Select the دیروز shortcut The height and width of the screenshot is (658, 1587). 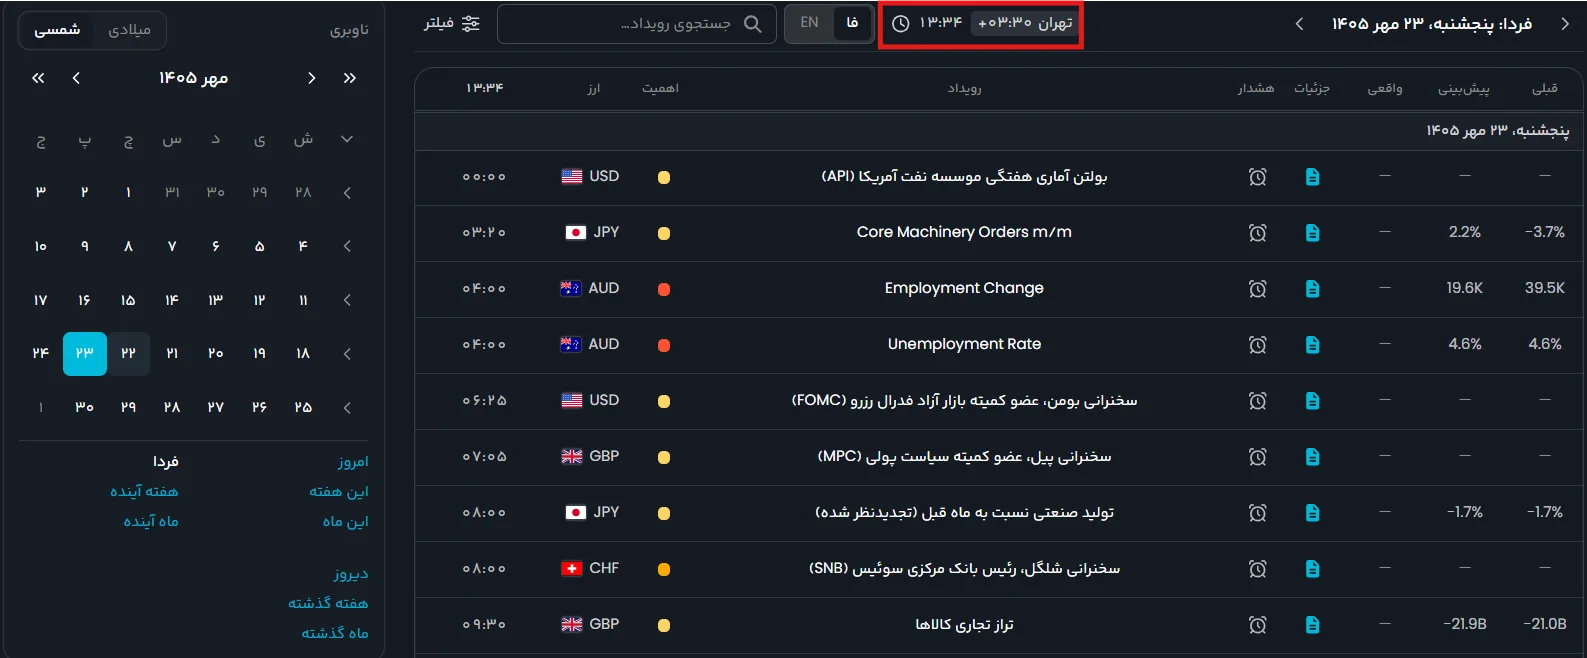point(351,574)
